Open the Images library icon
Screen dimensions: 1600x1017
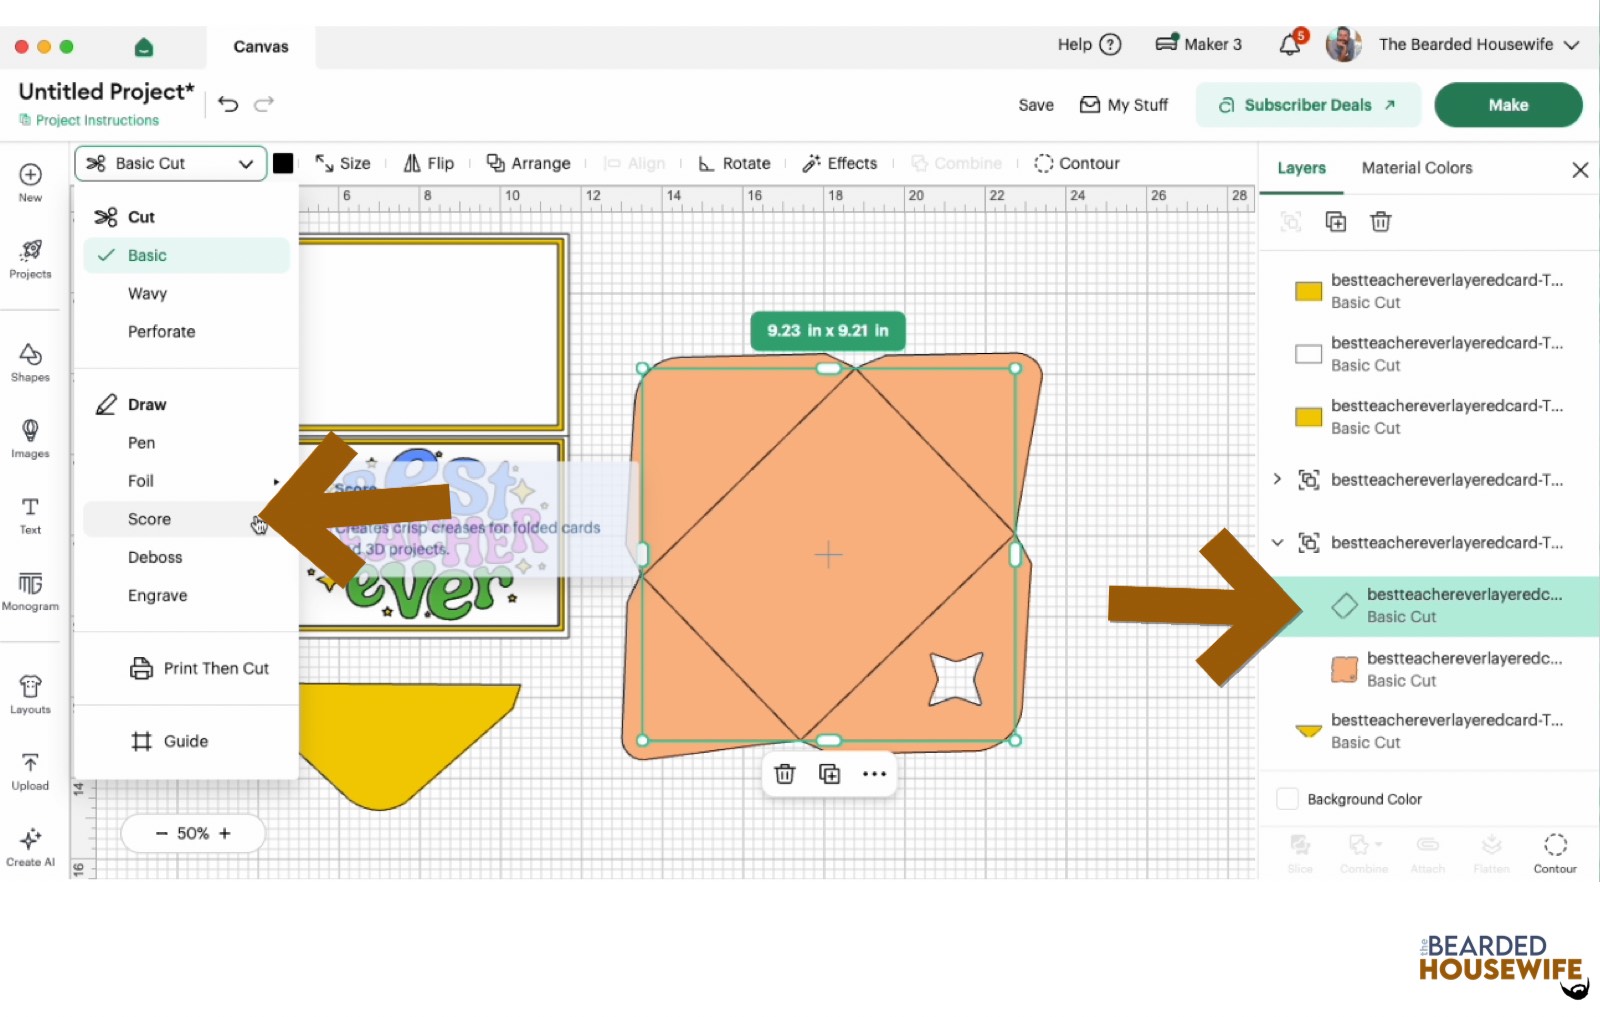click(x=30, y=439)
